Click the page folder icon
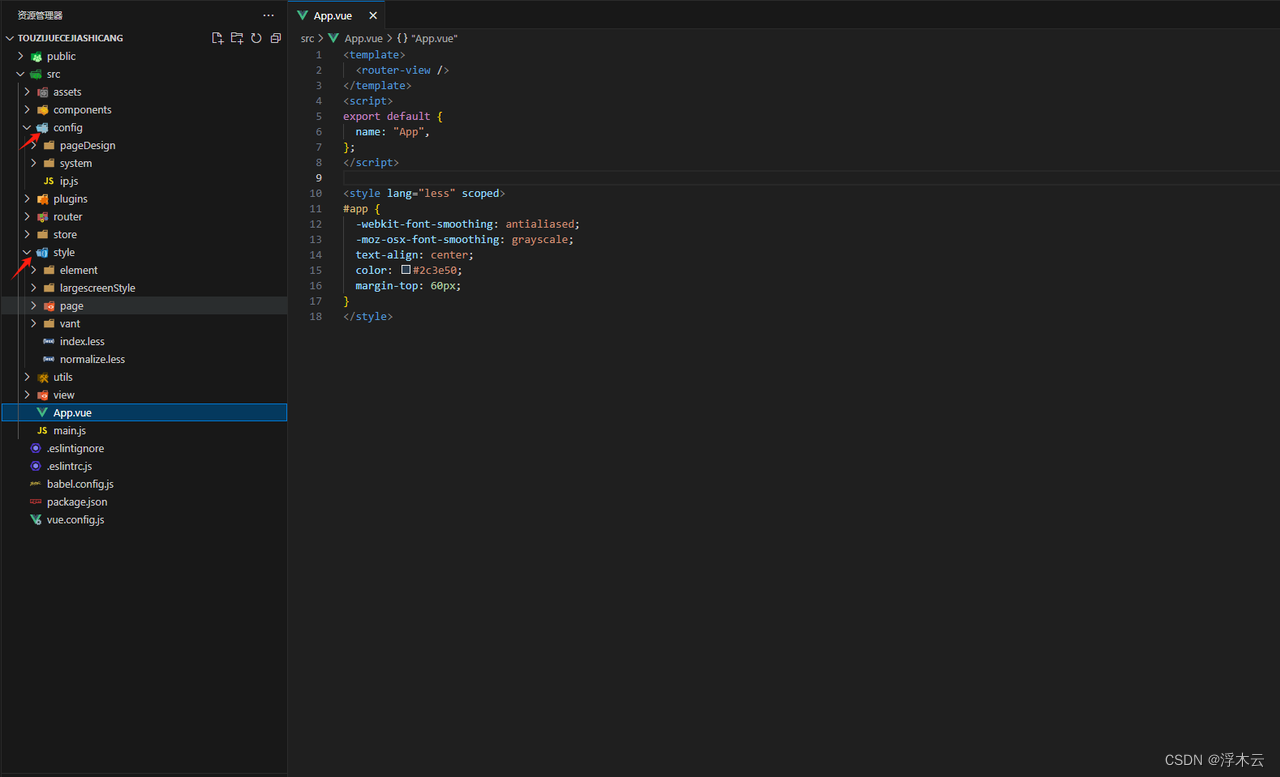 pyautogui.click(x=49, y=306)
